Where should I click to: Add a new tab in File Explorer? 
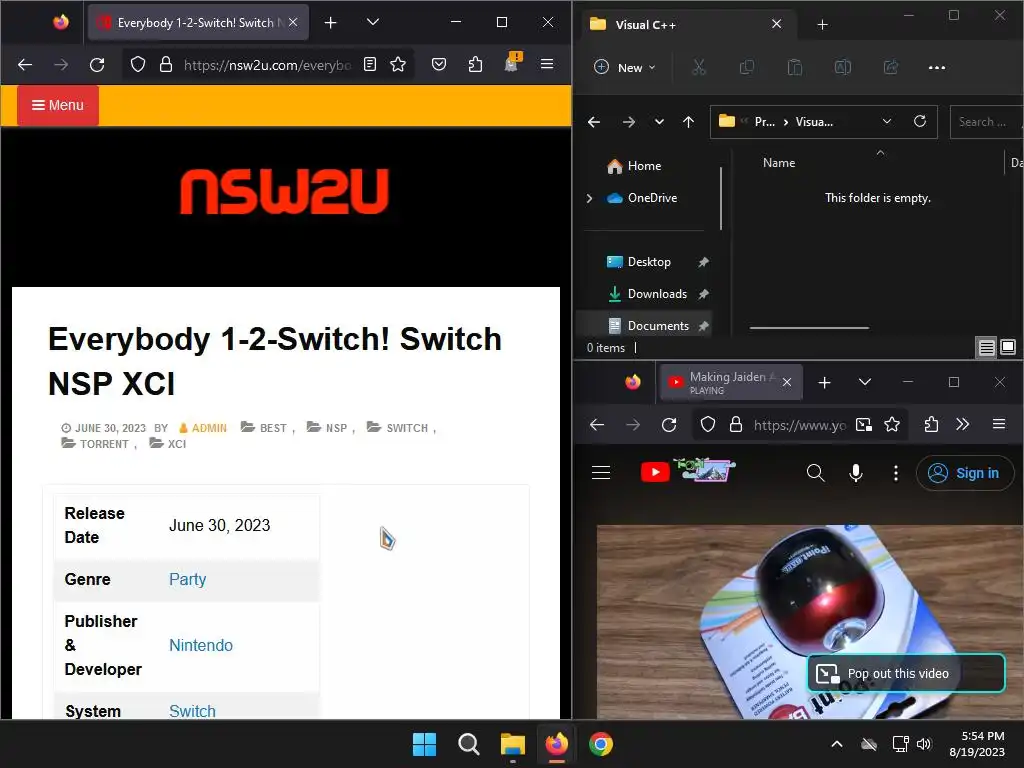822,25
